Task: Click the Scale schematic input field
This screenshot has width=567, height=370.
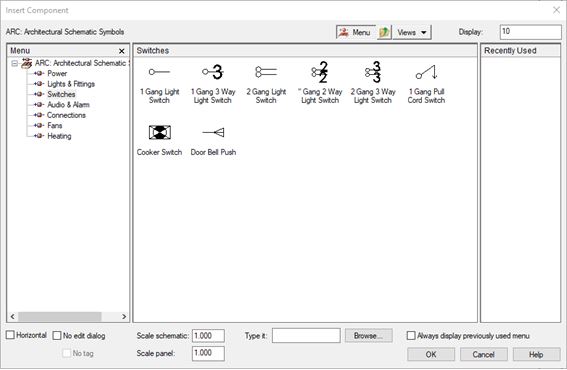Action: point(208,336)
